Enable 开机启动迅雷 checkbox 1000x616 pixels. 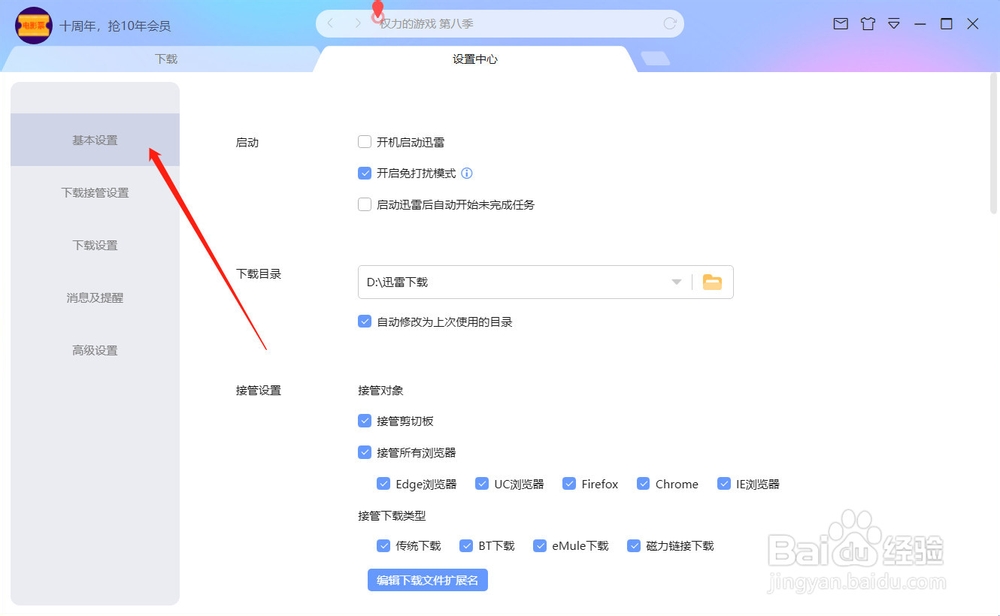pyautogui.click(x=364, y=142)
